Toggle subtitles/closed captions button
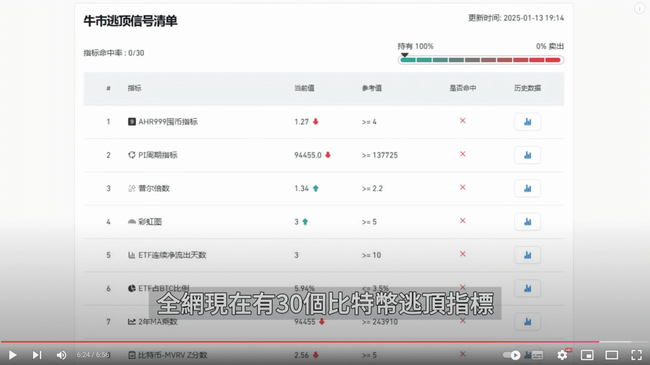This screenshot has width=650, height=365. 537,355
